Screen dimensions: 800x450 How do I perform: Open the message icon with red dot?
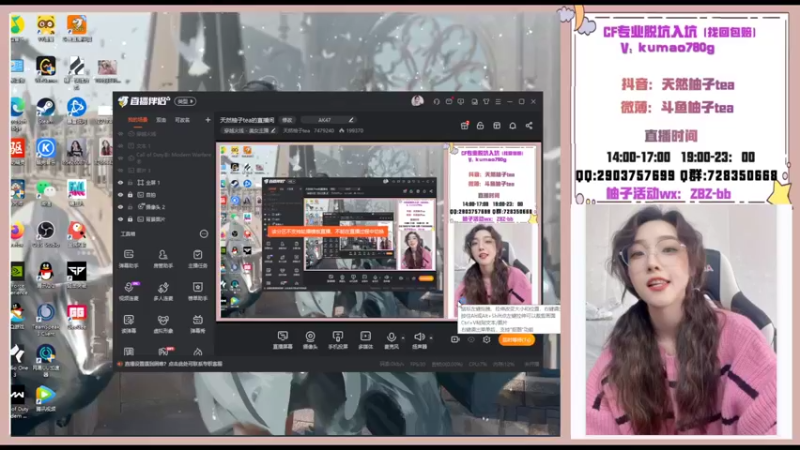(449, 102)
